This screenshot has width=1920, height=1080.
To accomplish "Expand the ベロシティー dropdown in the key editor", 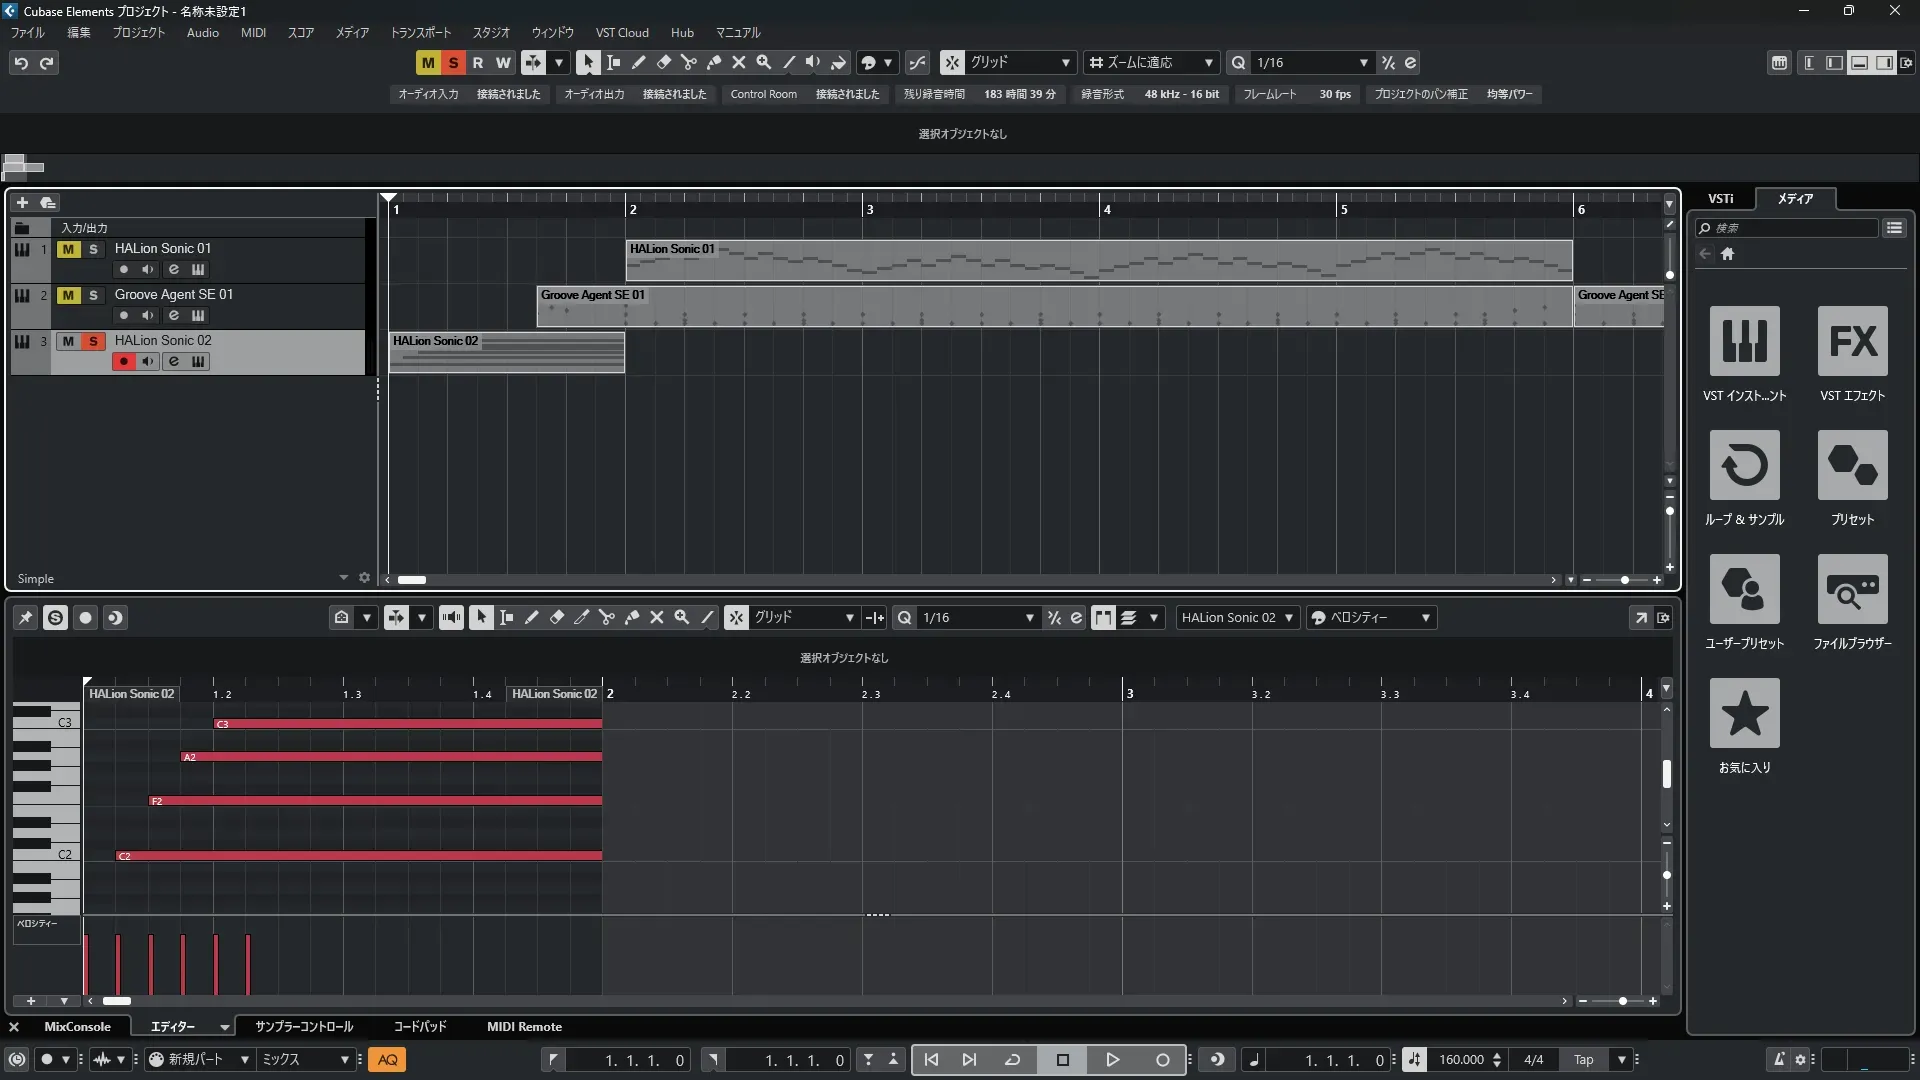I will [x=1425, y=618].
